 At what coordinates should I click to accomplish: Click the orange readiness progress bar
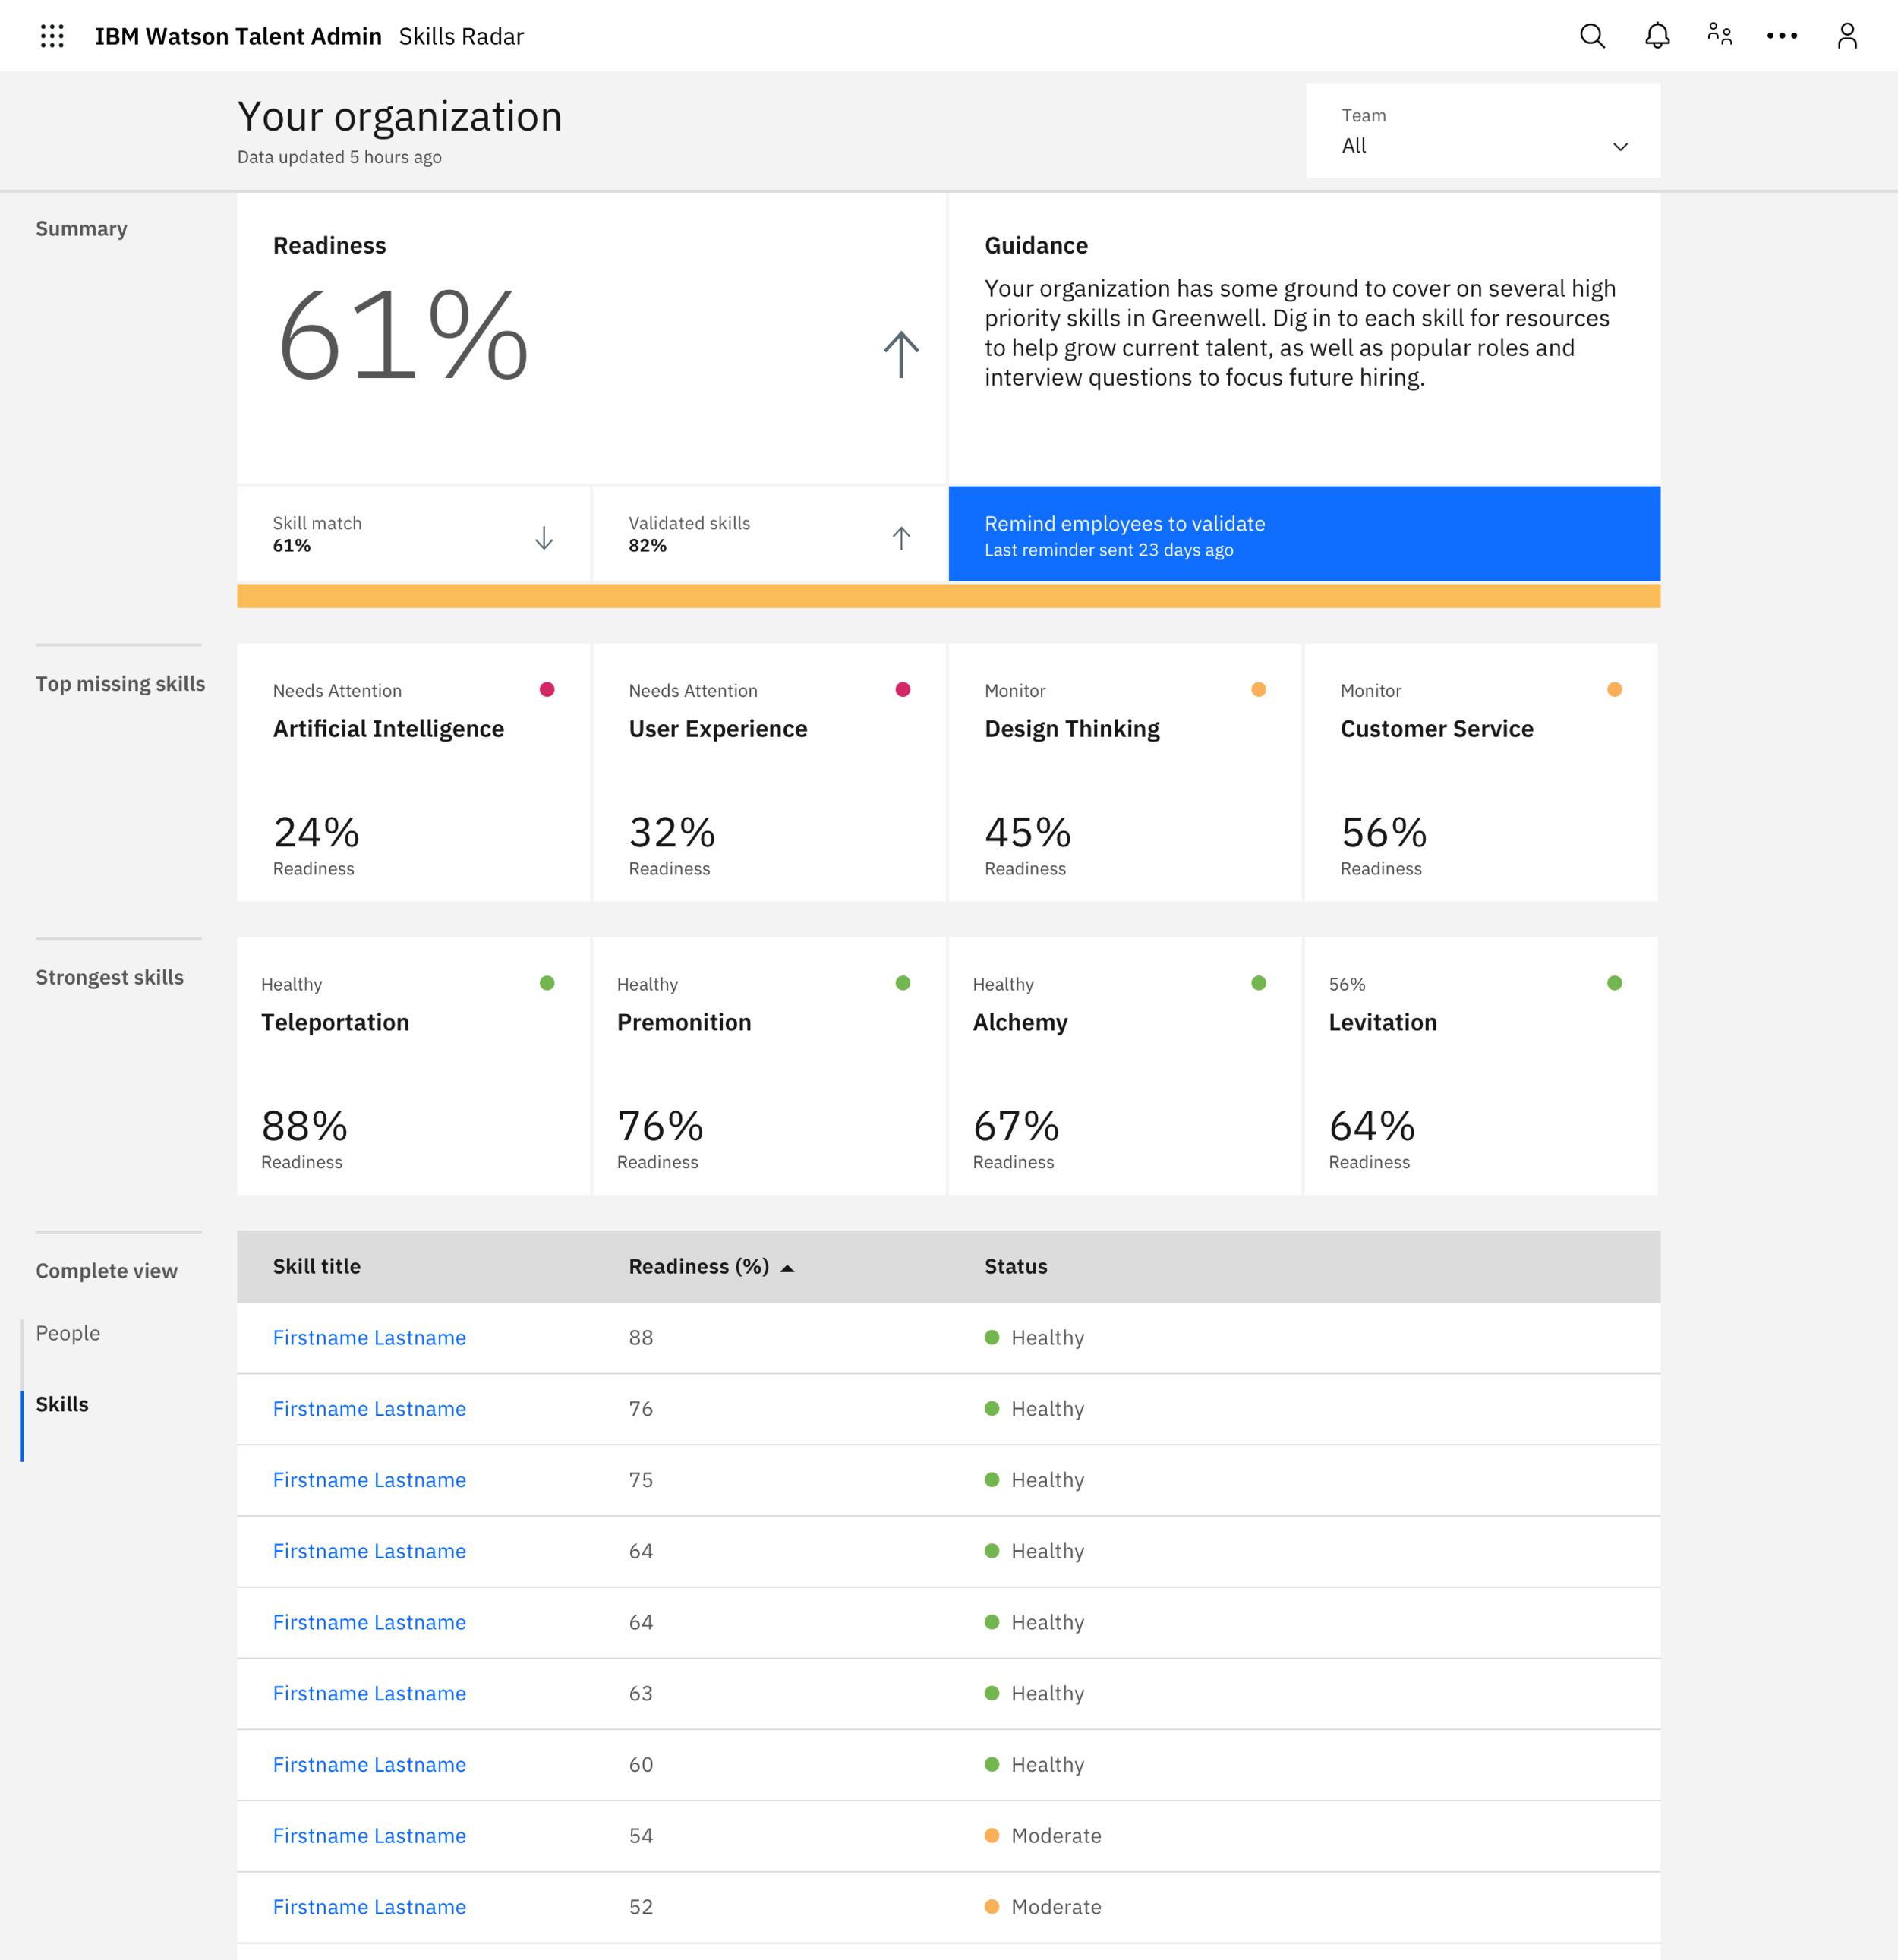[x=948, y=596]
